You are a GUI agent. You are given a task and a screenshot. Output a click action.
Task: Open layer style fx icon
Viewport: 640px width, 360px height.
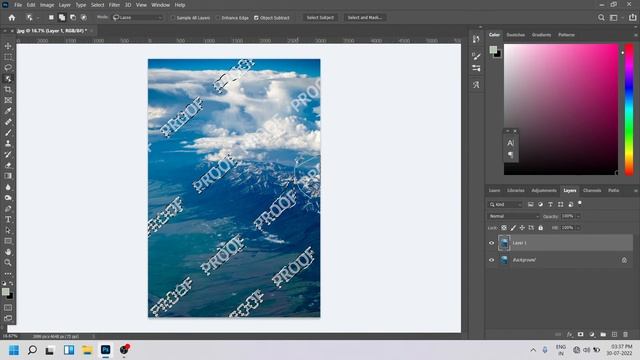[569, 334]
